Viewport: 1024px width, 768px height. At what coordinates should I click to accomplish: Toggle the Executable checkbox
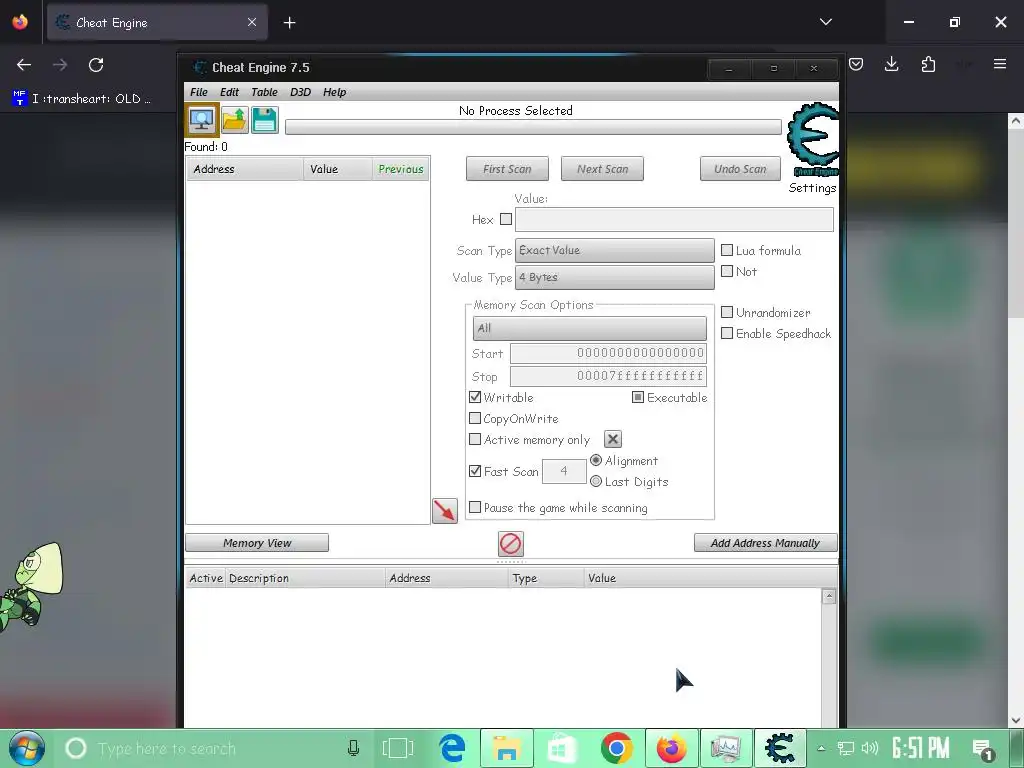point(638,397)
